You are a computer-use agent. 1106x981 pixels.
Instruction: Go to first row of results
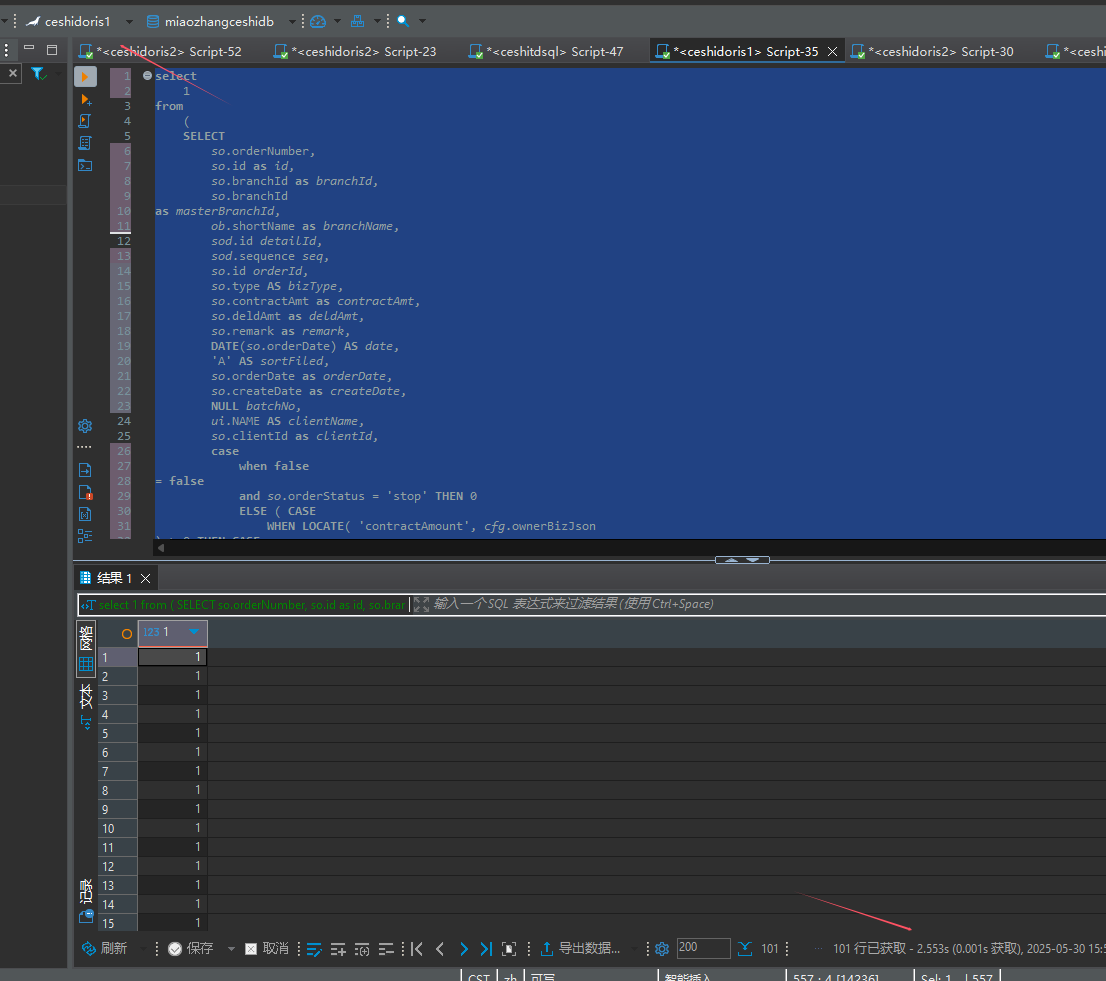click(417, 949)
